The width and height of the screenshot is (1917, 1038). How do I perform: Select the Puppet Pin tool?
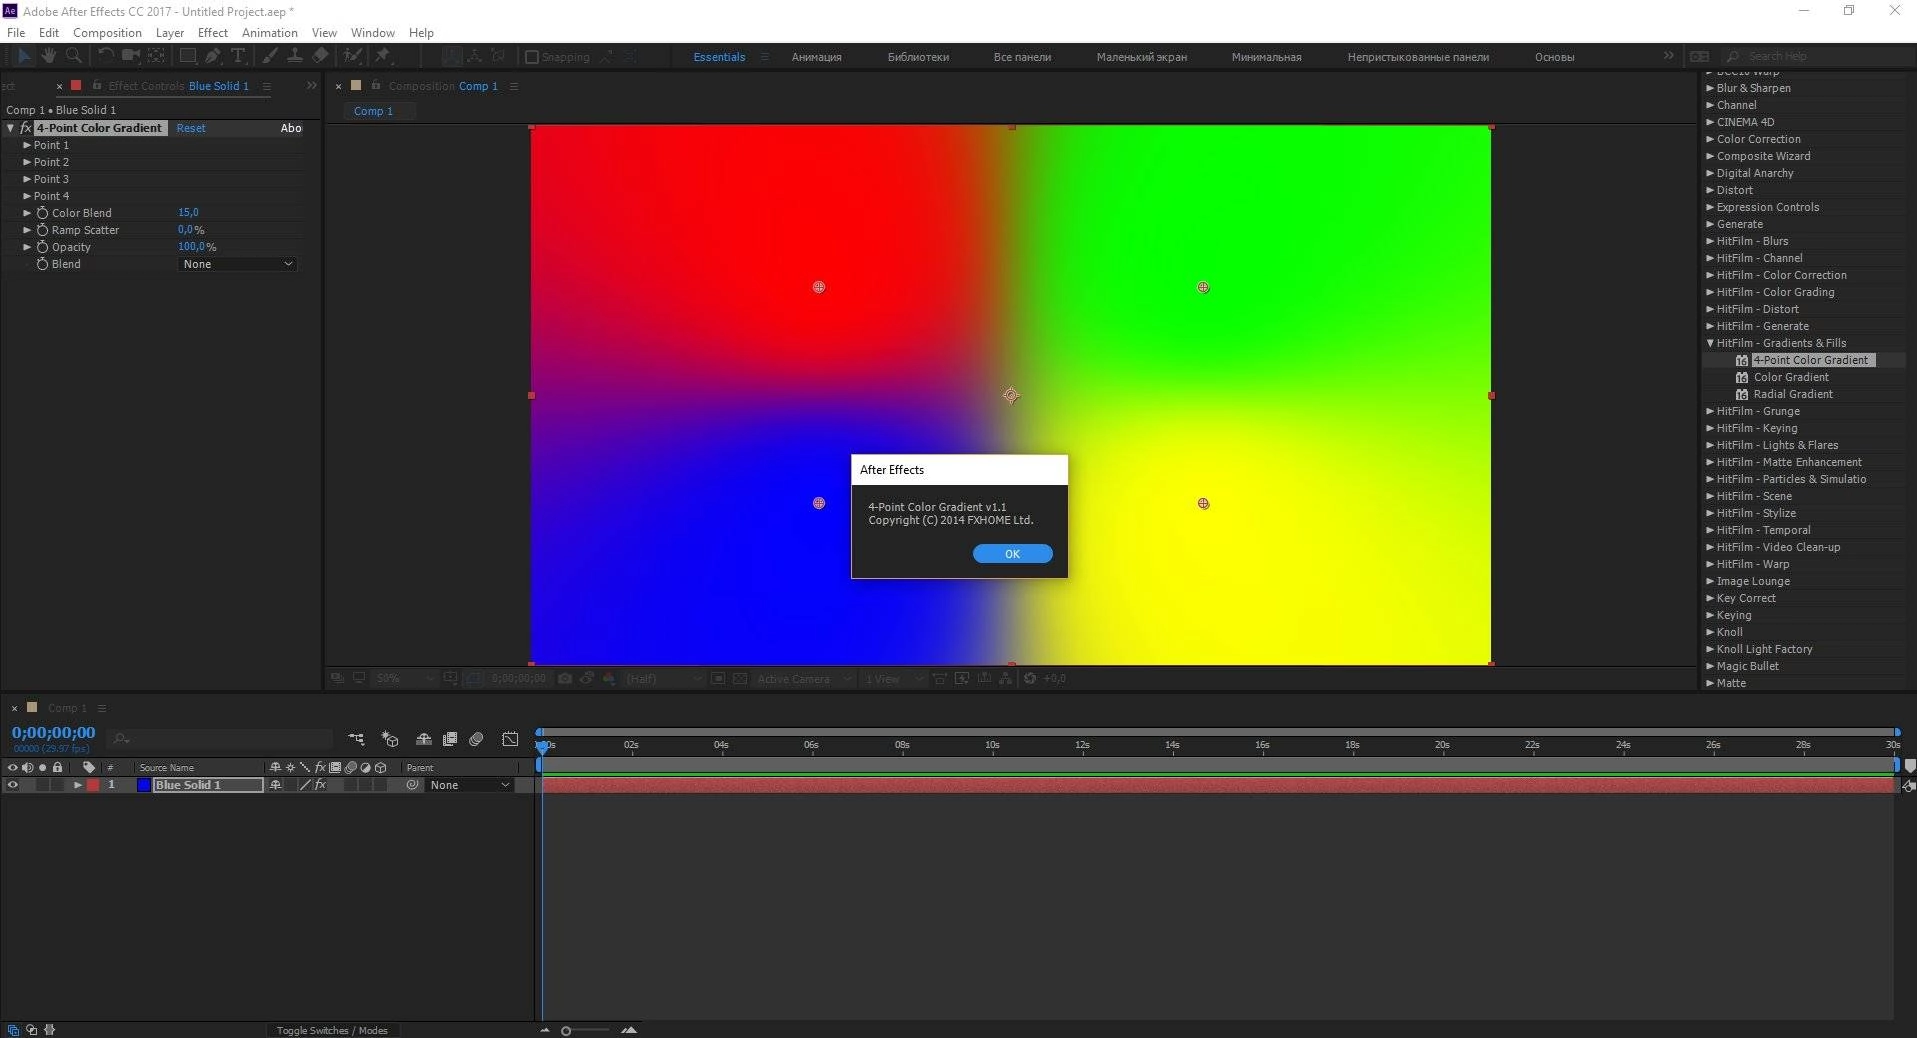383,56
